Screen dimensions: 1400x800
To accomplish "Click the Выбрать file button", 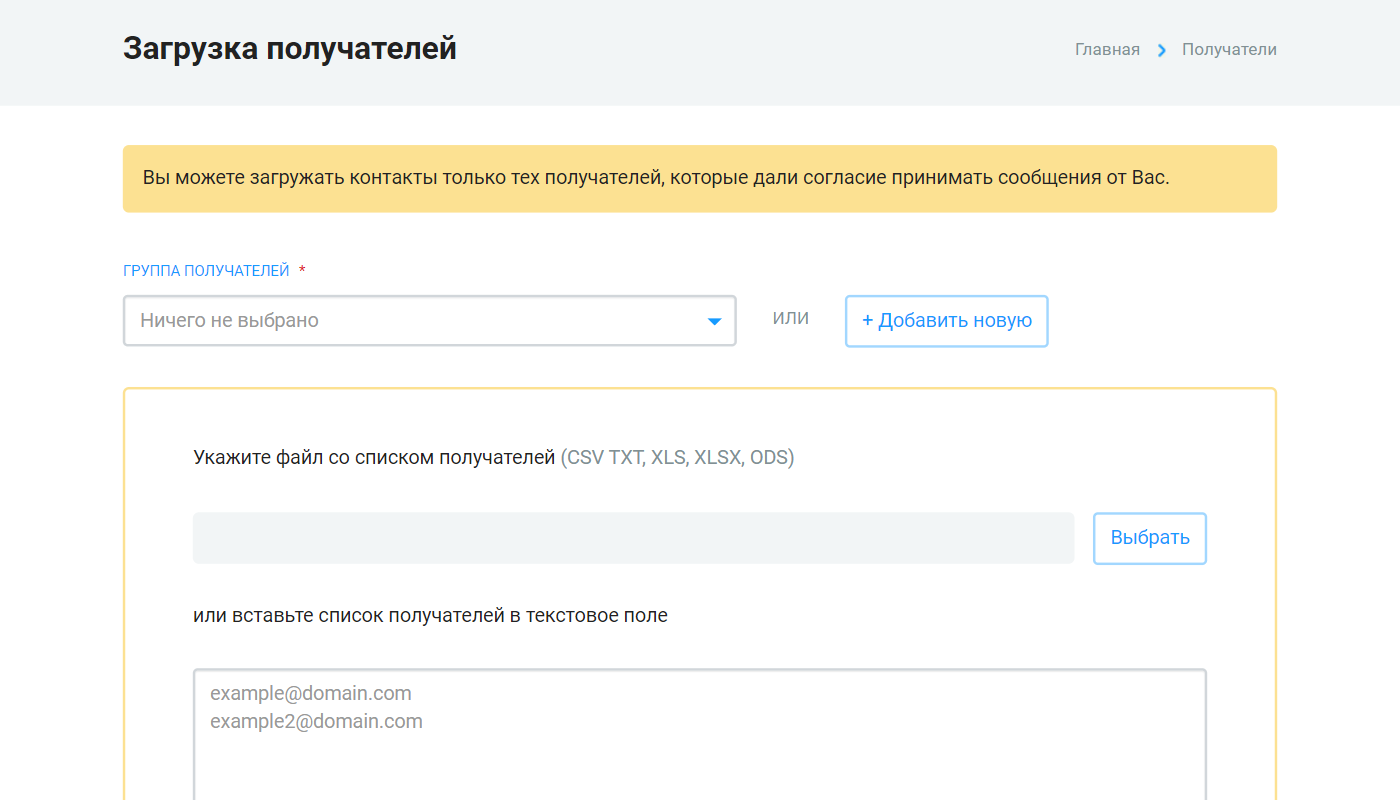I will point(1150,538).
